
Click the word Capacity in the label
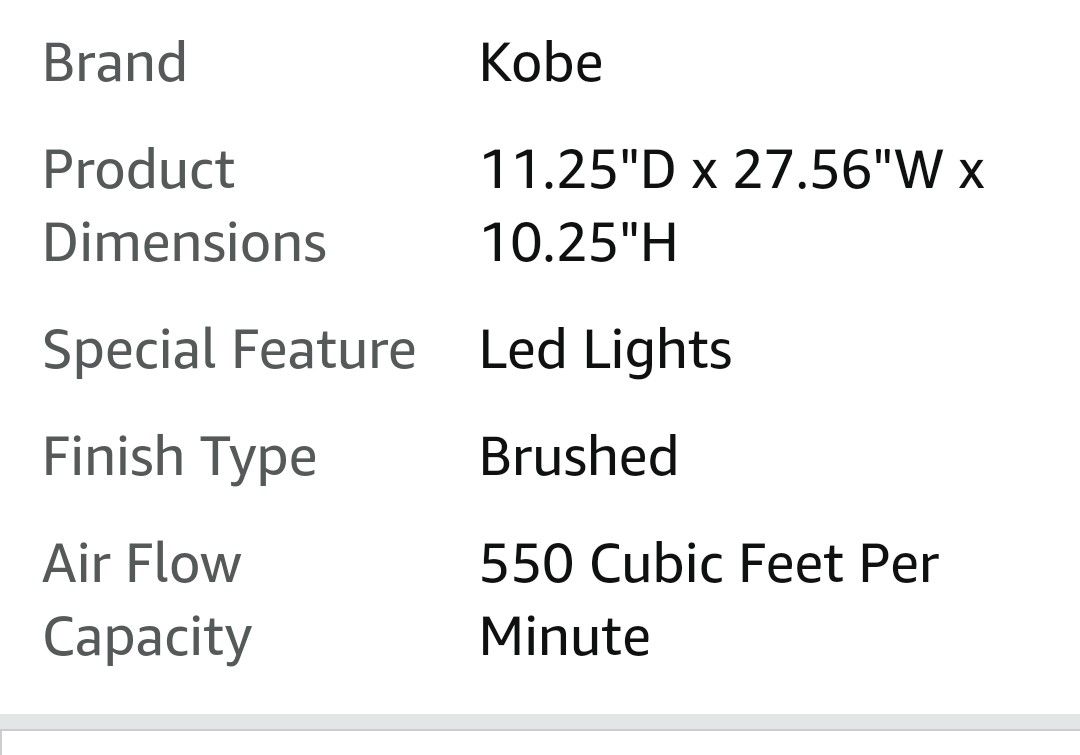(x=147, y=638)
